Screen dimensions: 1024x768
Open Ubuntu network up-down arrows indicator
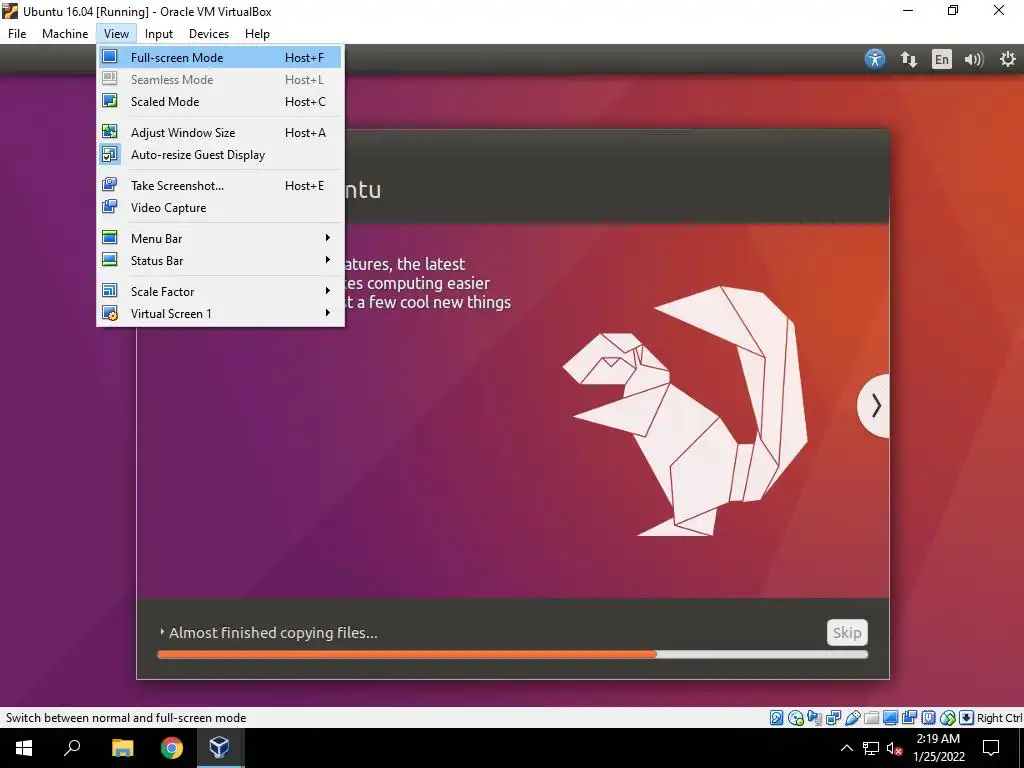908,59
